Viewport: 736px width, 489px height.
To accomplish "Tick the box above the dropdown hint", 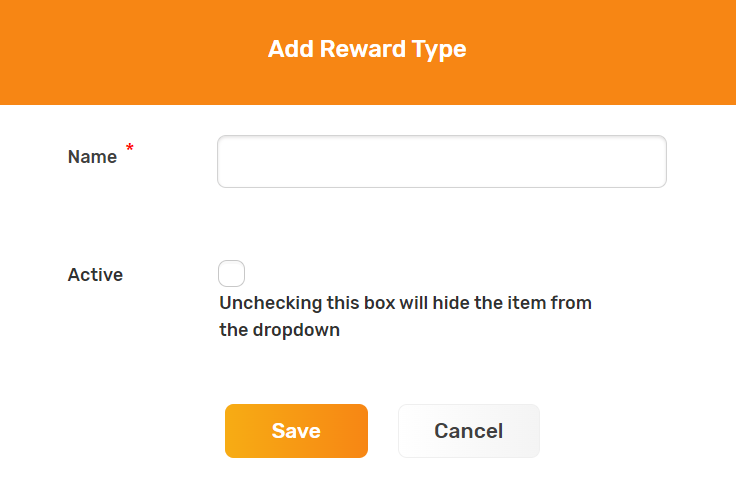I will point(231,274).
